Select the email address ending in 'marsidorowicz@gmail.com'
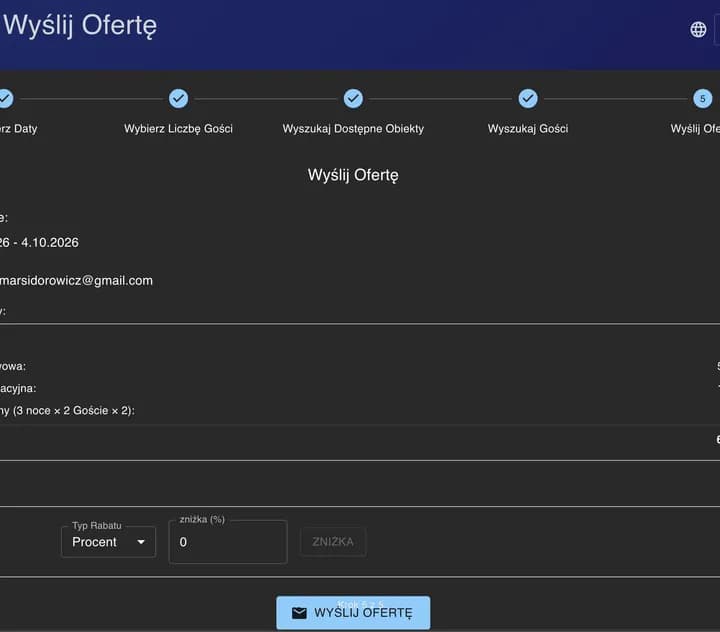The width and height of the screenshot is (720, 632). click(x=76, y=281)
